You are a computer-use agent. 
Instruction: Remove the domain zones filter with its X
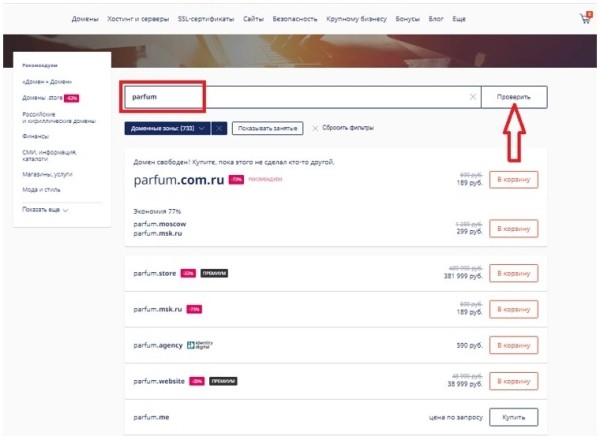click(219, 128)
